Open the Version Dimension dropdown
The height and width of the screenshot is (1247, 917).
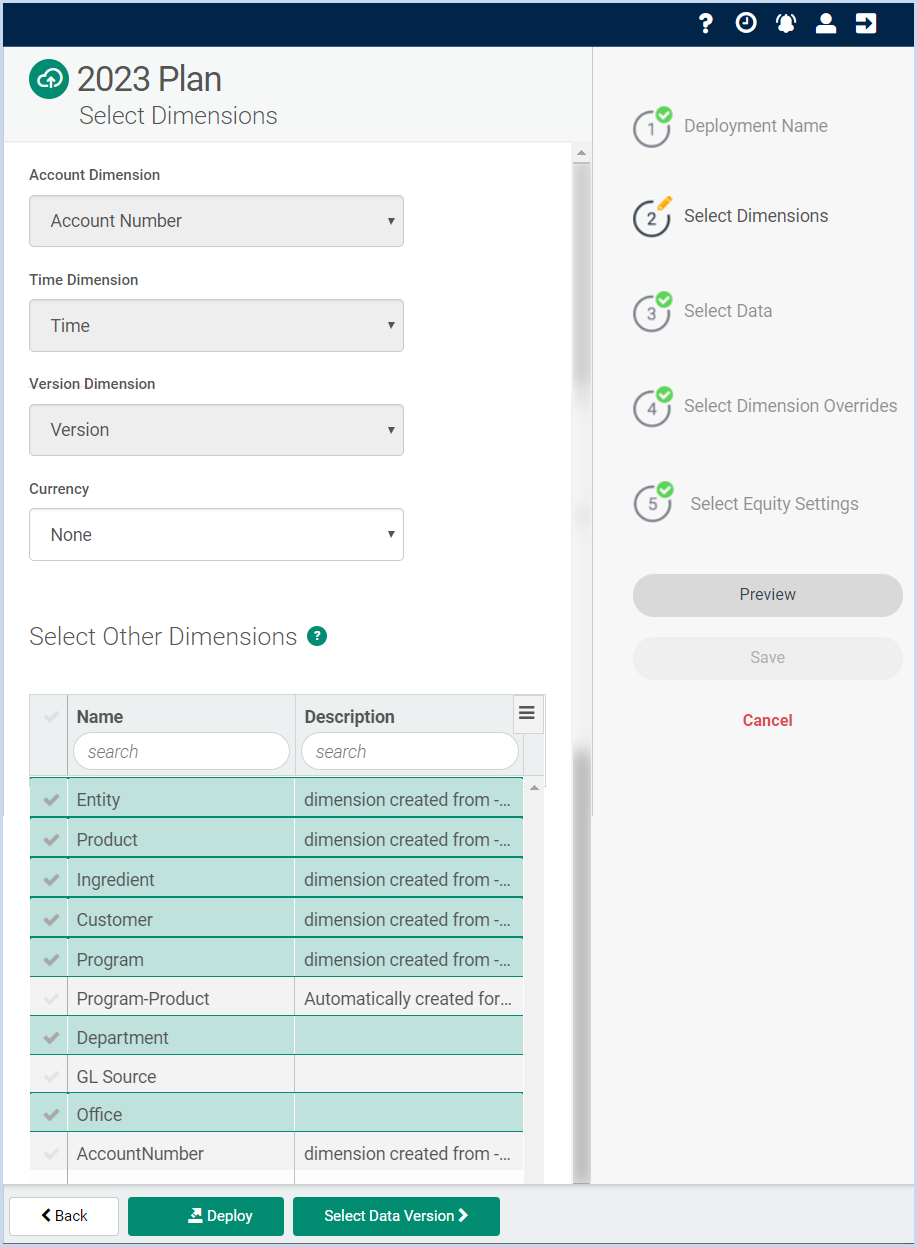click(x=216, y=430)
